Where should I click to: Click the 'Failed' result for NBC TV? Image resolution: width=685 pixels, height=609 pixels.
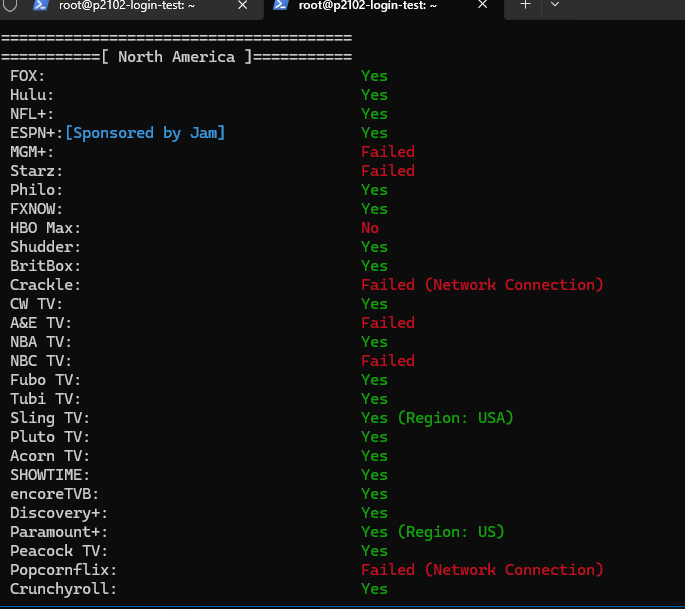point(388,361)
